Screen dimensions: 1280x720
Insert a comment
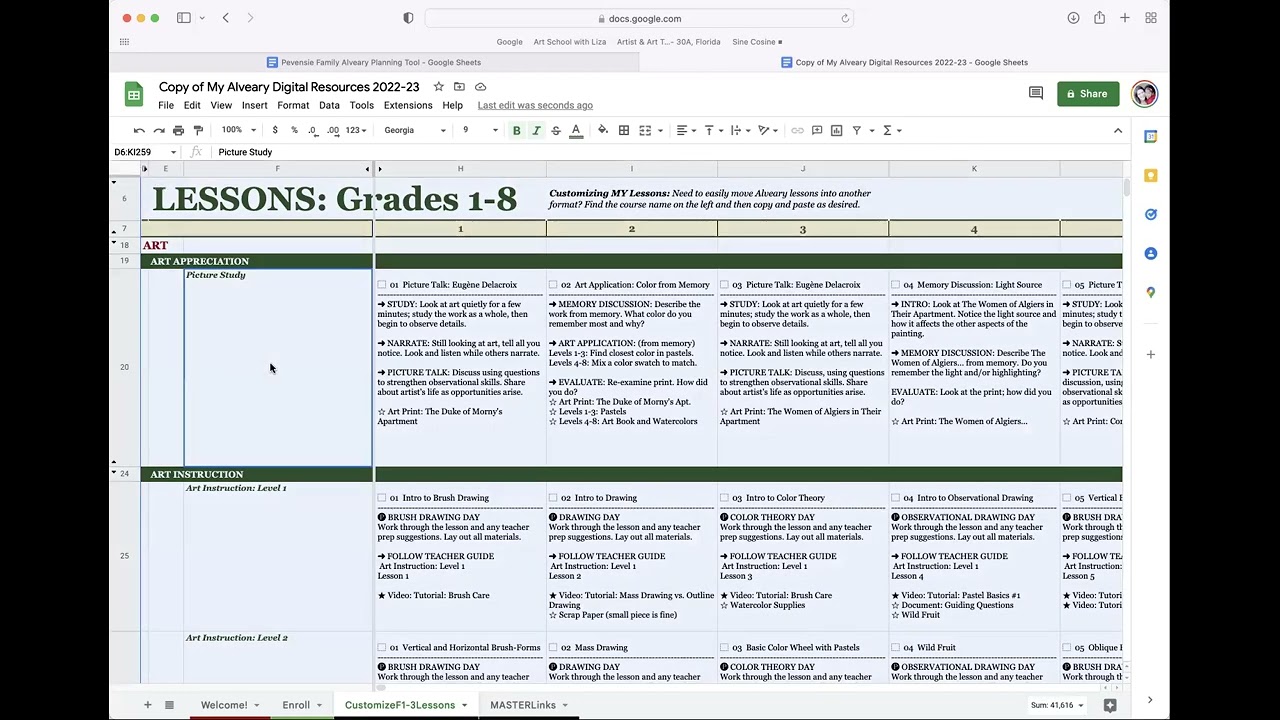(817, 130)
